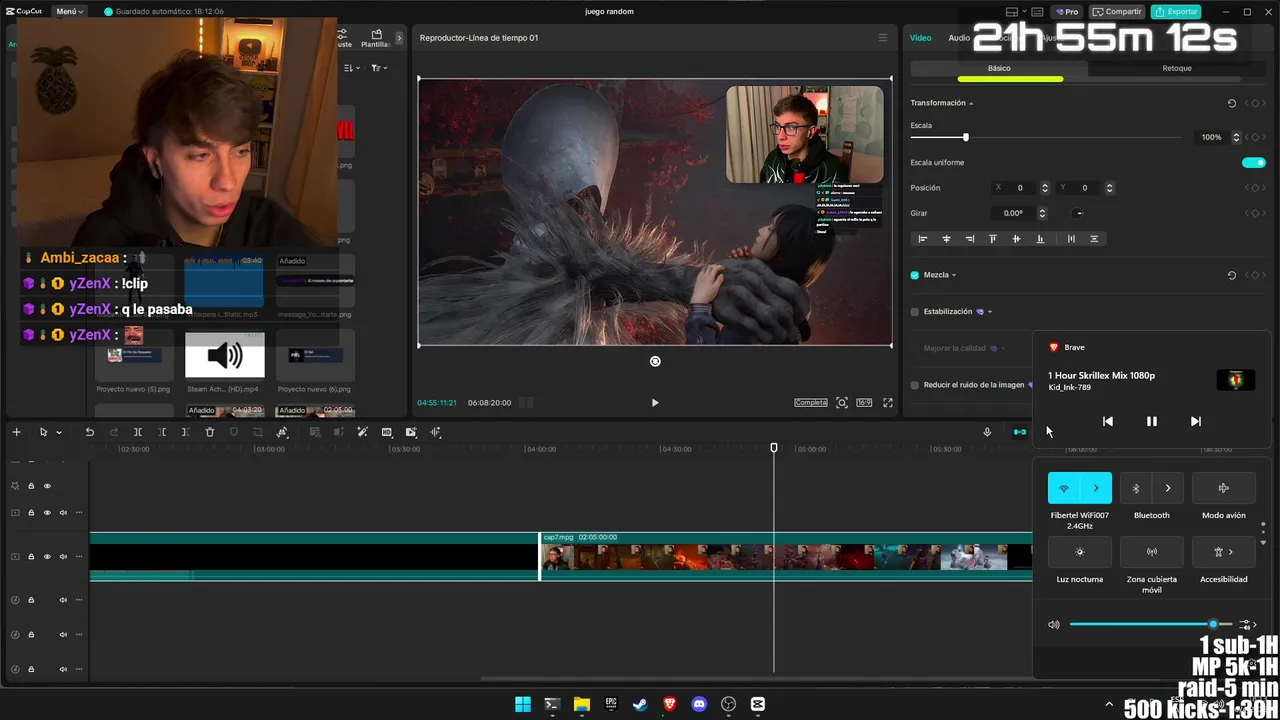
Task: Click the Redo arrow in timeline toolbar
Action: click(113, 432)
